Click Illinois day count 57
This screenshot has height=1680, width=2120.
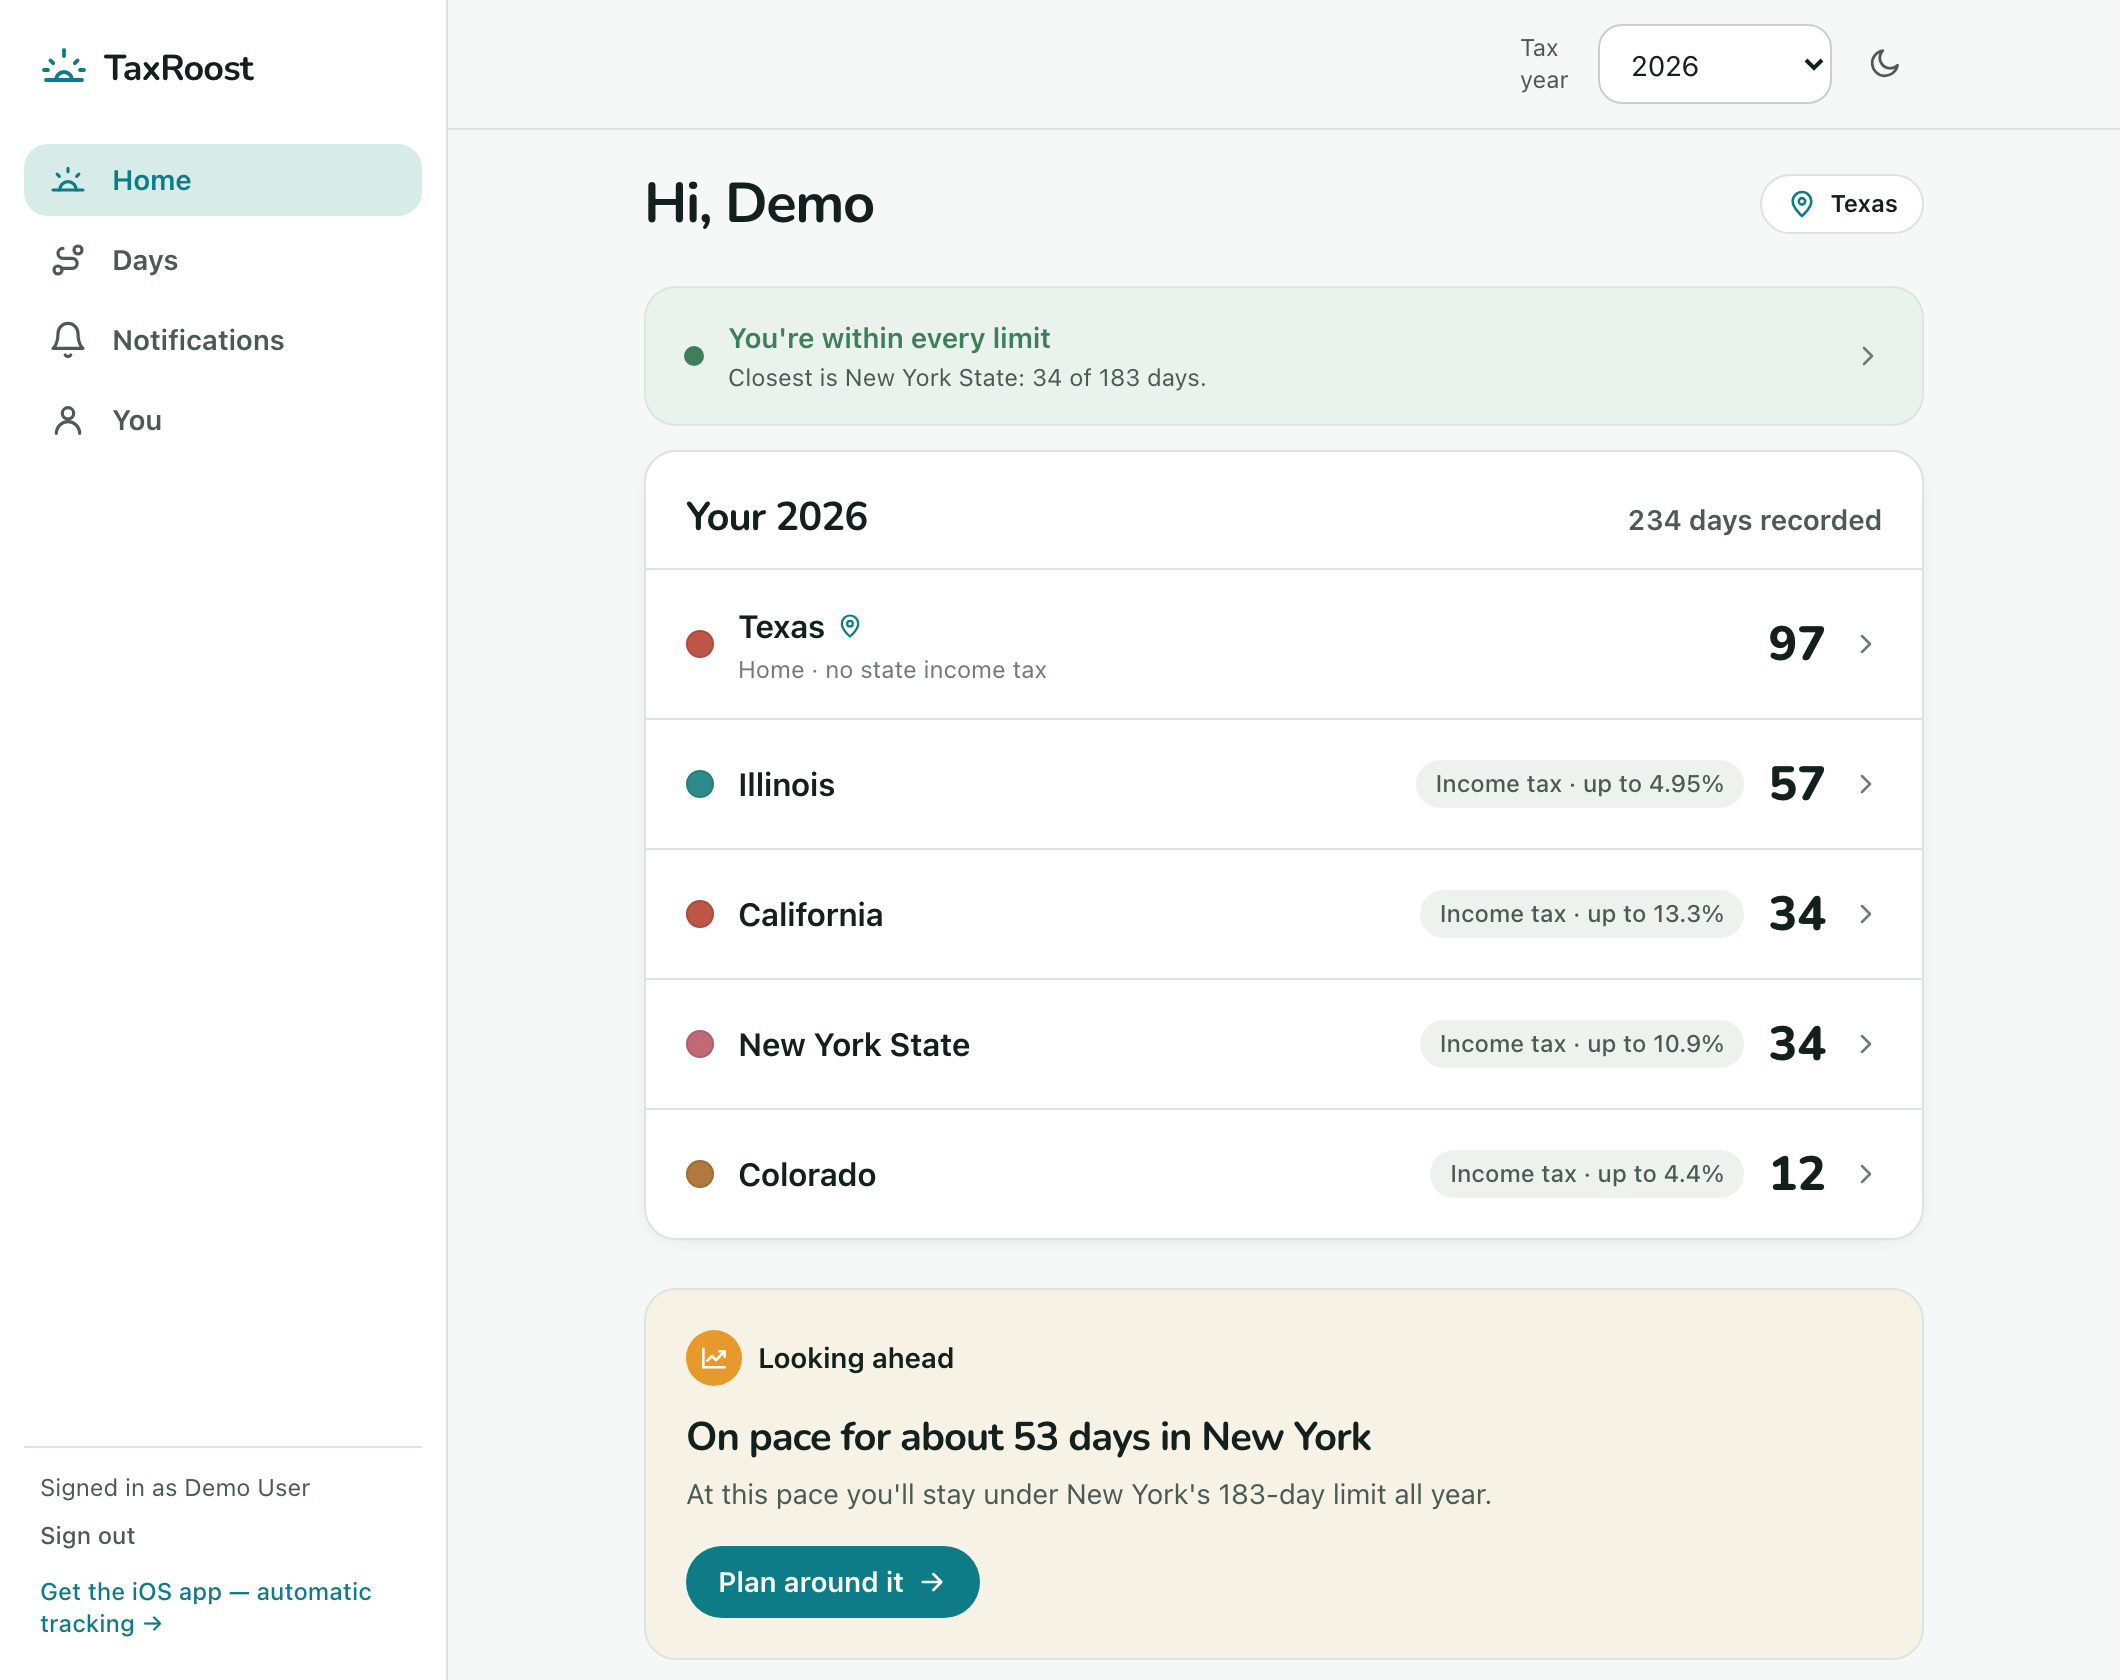click(1797, 784)
